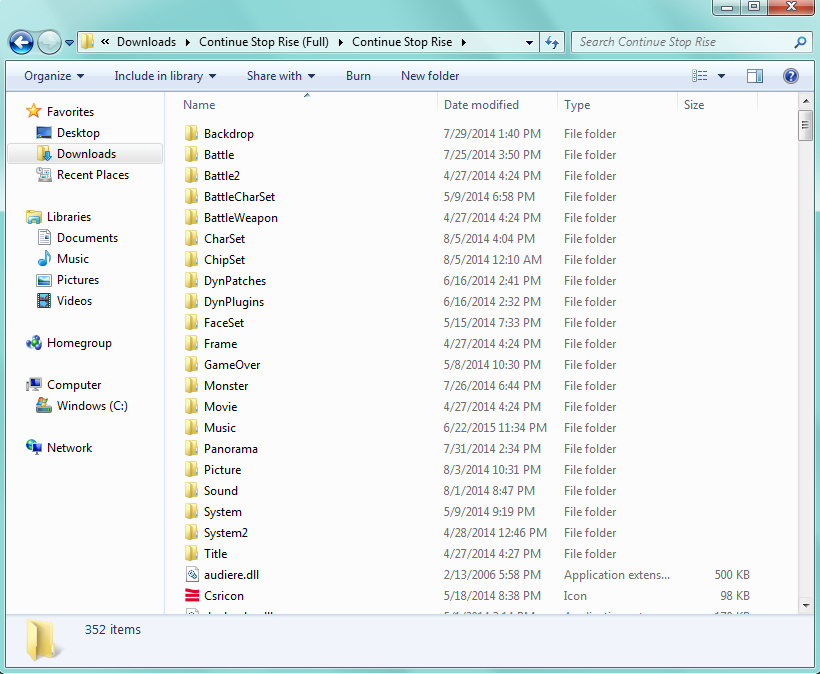Click the Back navigation arrow button
Viewport: 820px width, 674px height.
point(22,42)
